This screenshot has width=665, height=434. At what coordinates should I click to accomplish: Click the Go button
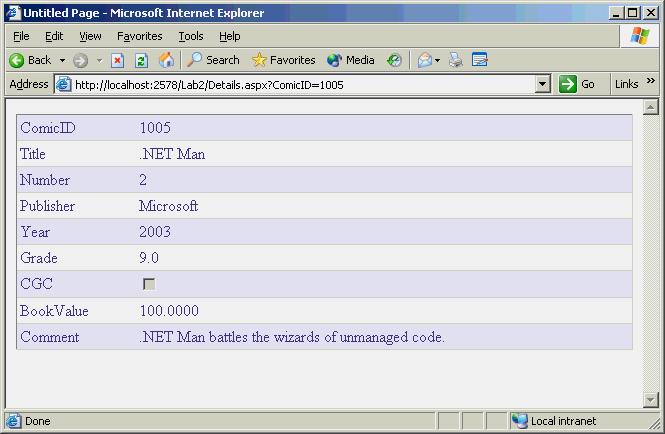(577, 84)
